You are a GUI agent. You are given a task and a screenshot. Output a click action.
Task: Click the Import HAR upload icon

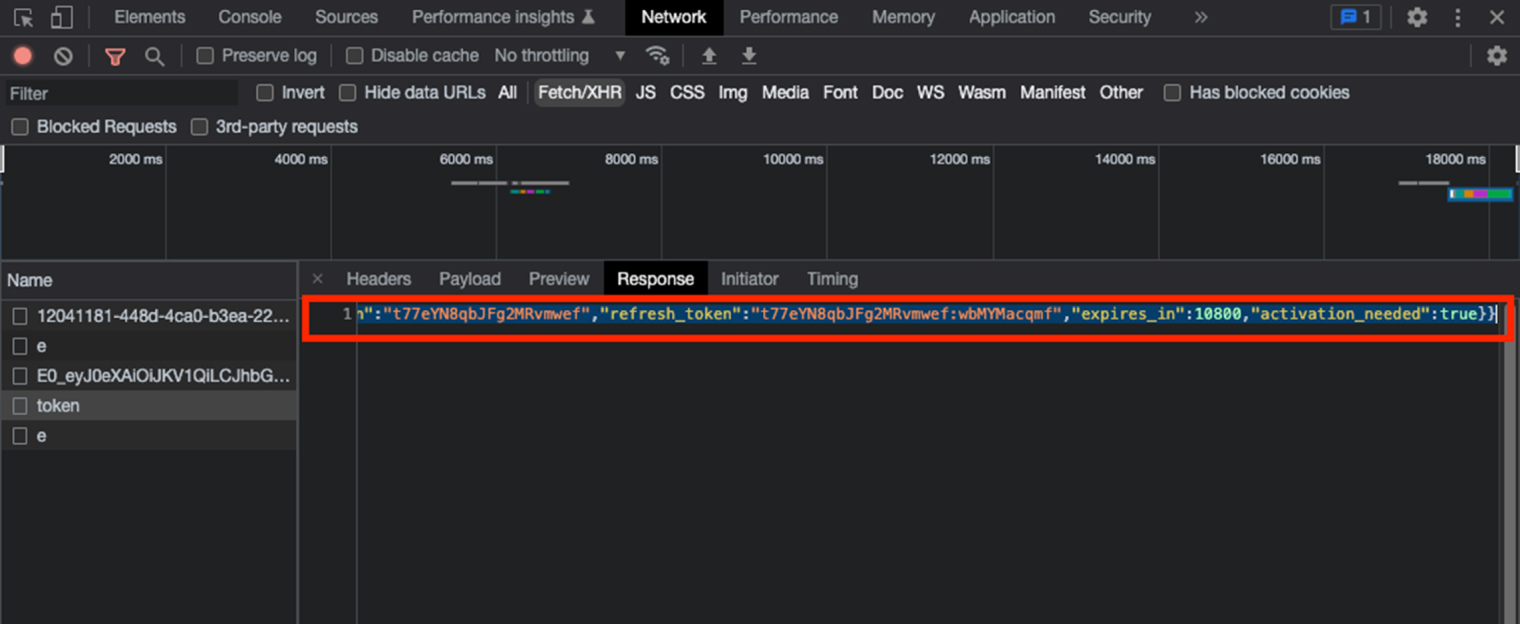(709, 55)
